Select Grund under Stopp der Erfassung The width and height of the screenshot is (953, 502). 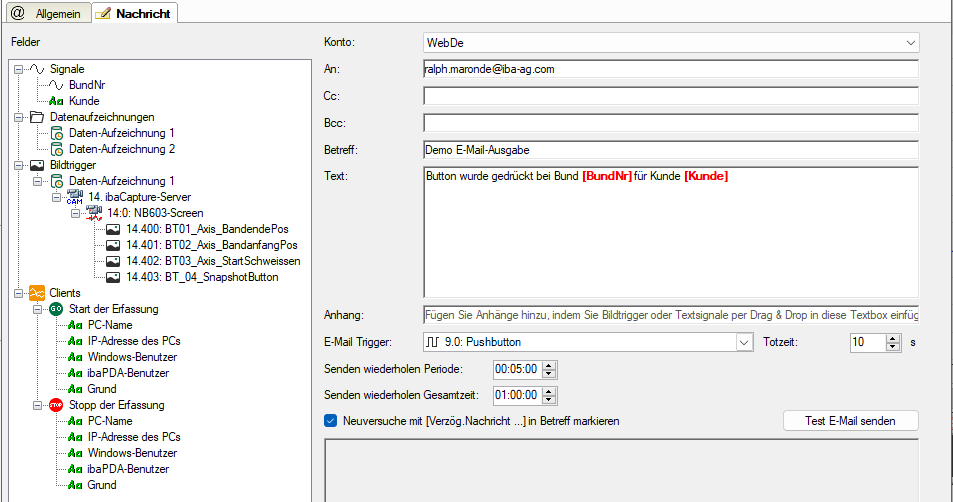(102, 485)
